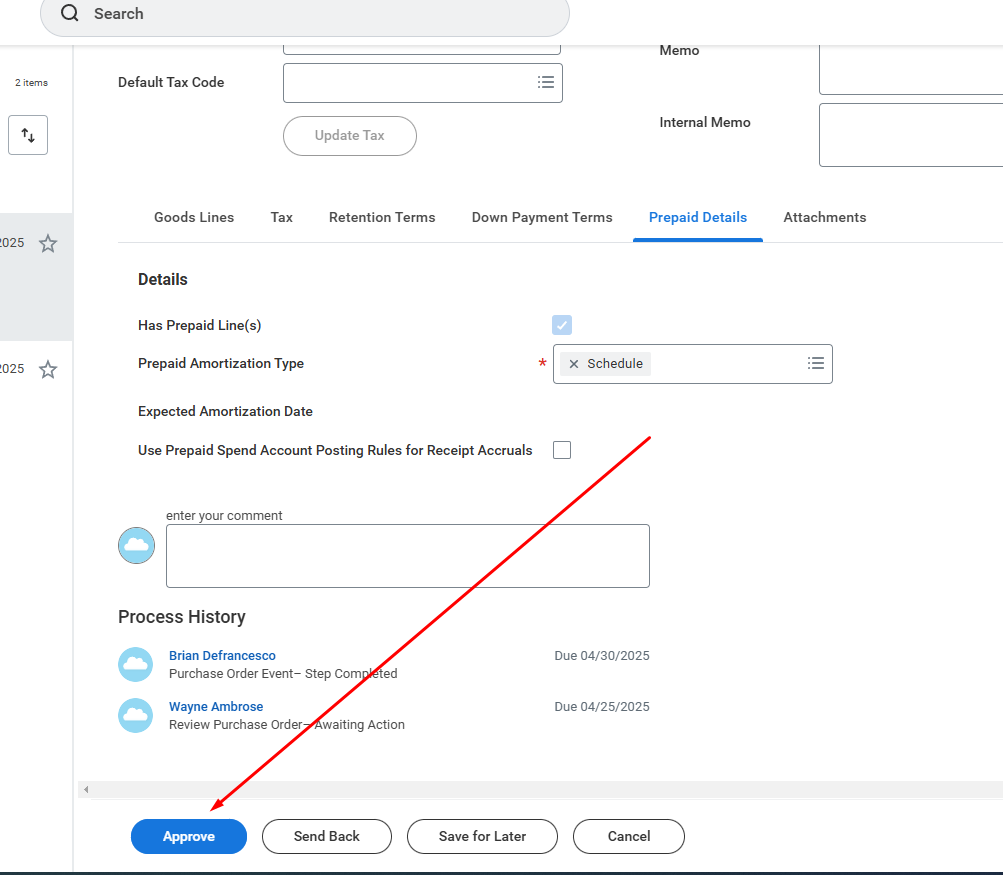Click the Send Back button
The image size is (1003, 875).
pos(327,836)
